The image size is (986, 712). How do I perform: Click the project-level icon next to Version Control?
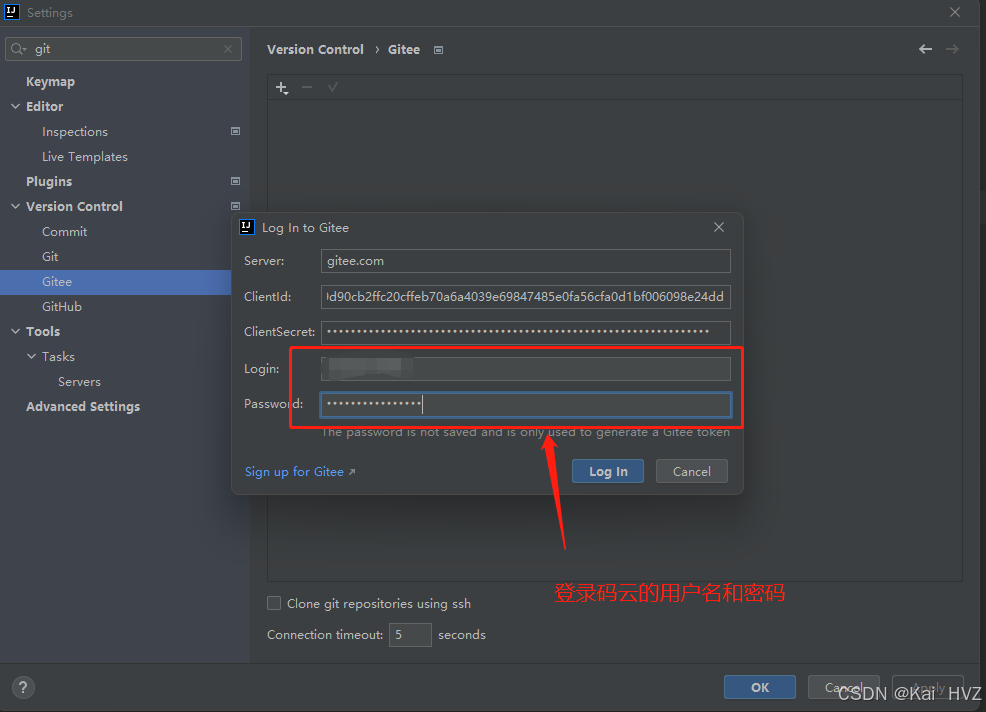point(235,206)
